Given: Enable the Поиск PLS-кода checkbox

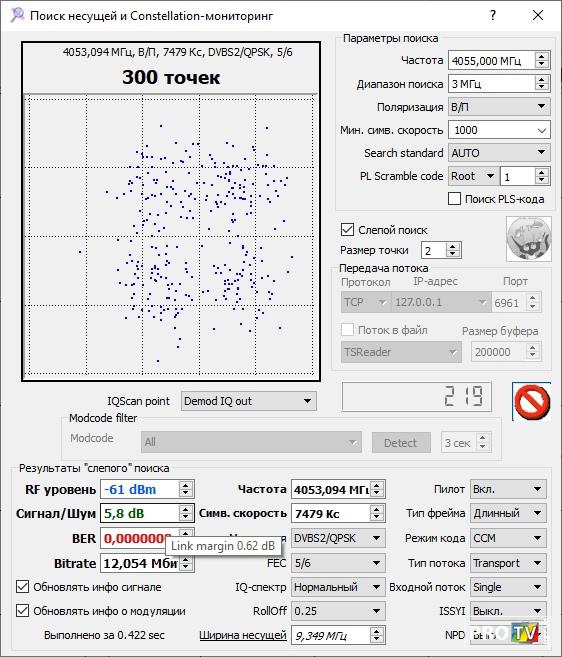Looking at the screenshot, I should point(455,199).
